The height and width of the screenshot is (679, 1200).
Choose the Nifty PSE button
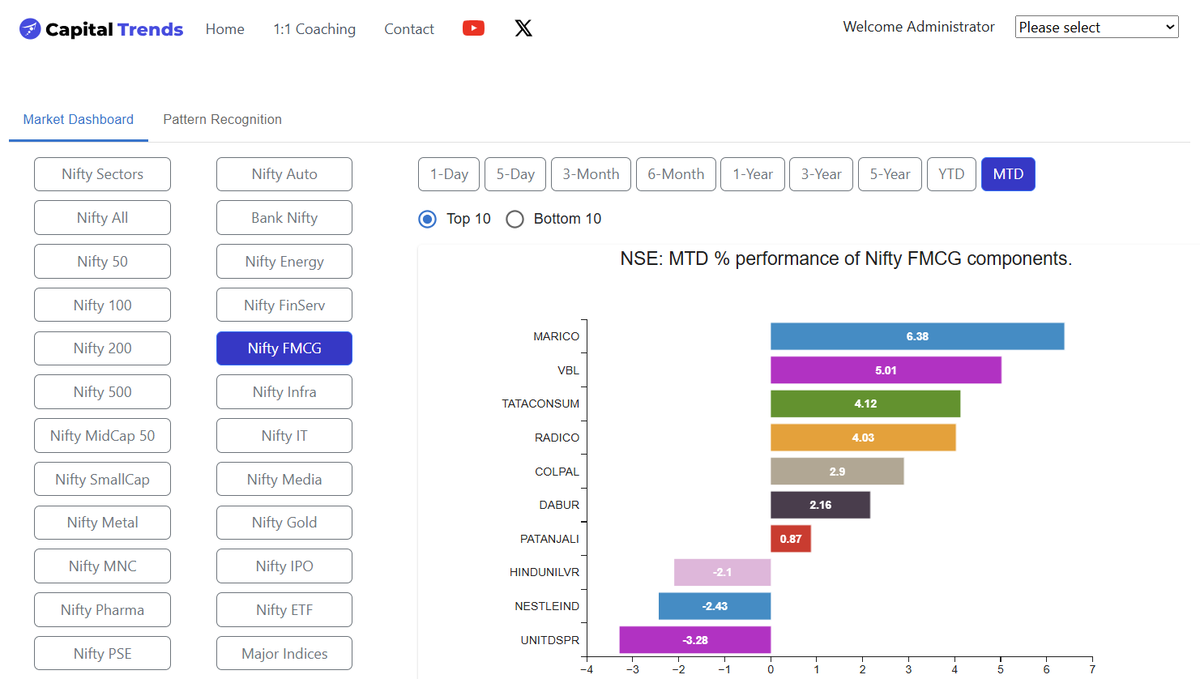(x=102, y=653)
